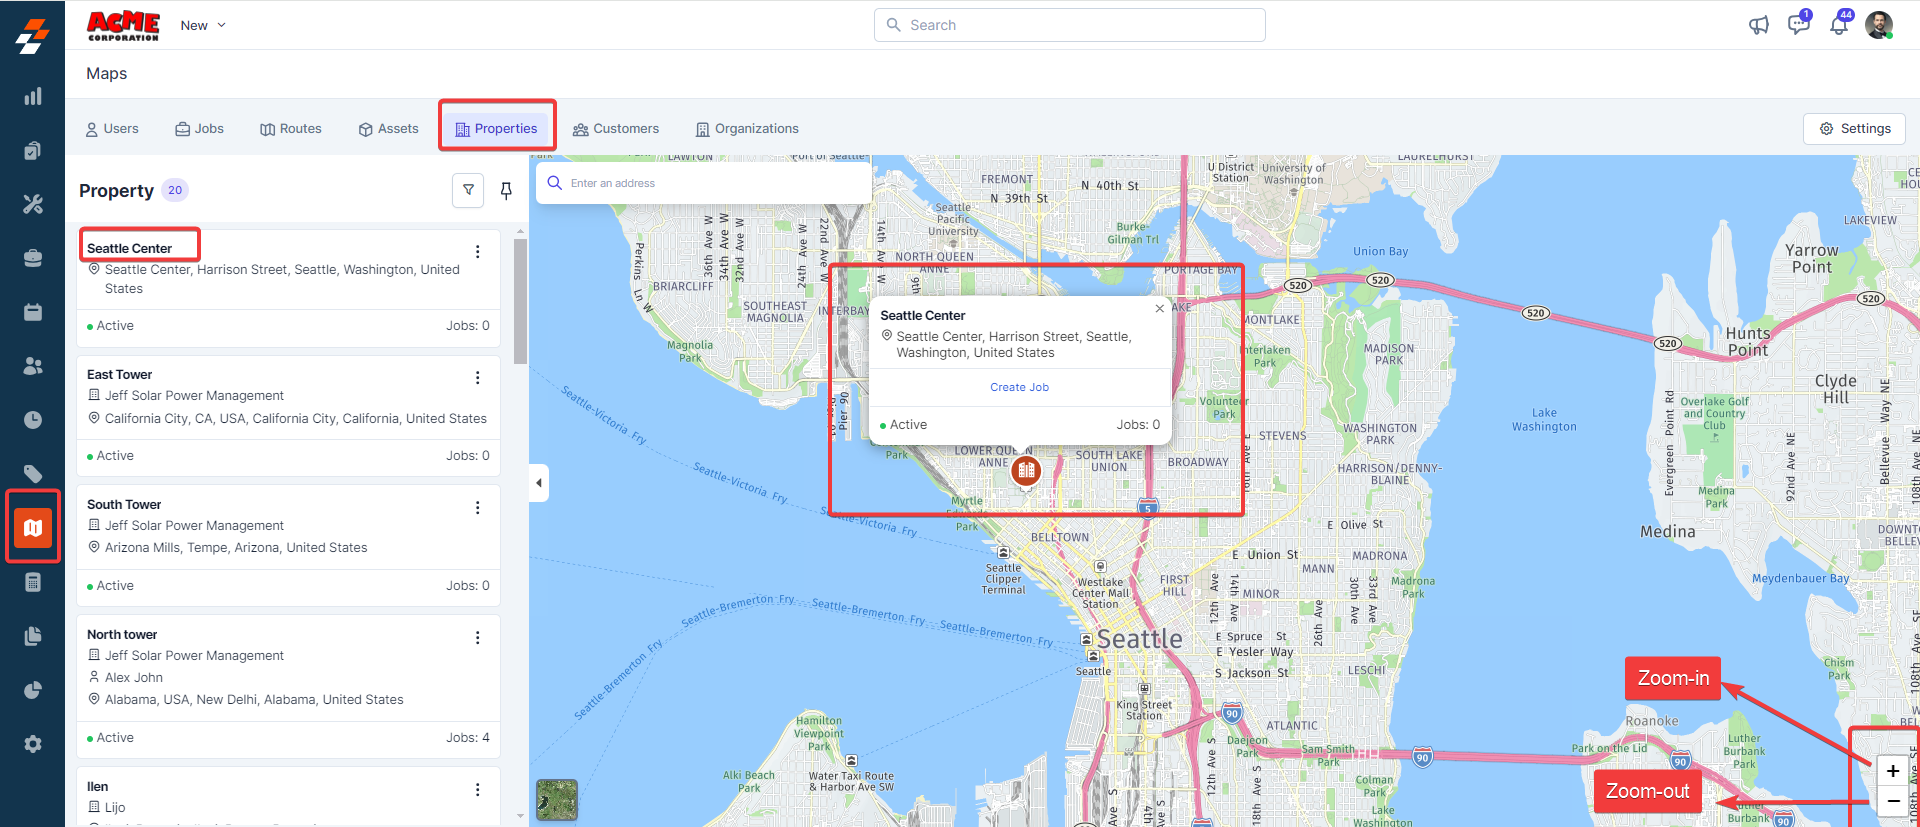Click the megaphone announcements icon
Image resolution: width=1920 pixels, height=827 pixels.
pos(1759,25)
